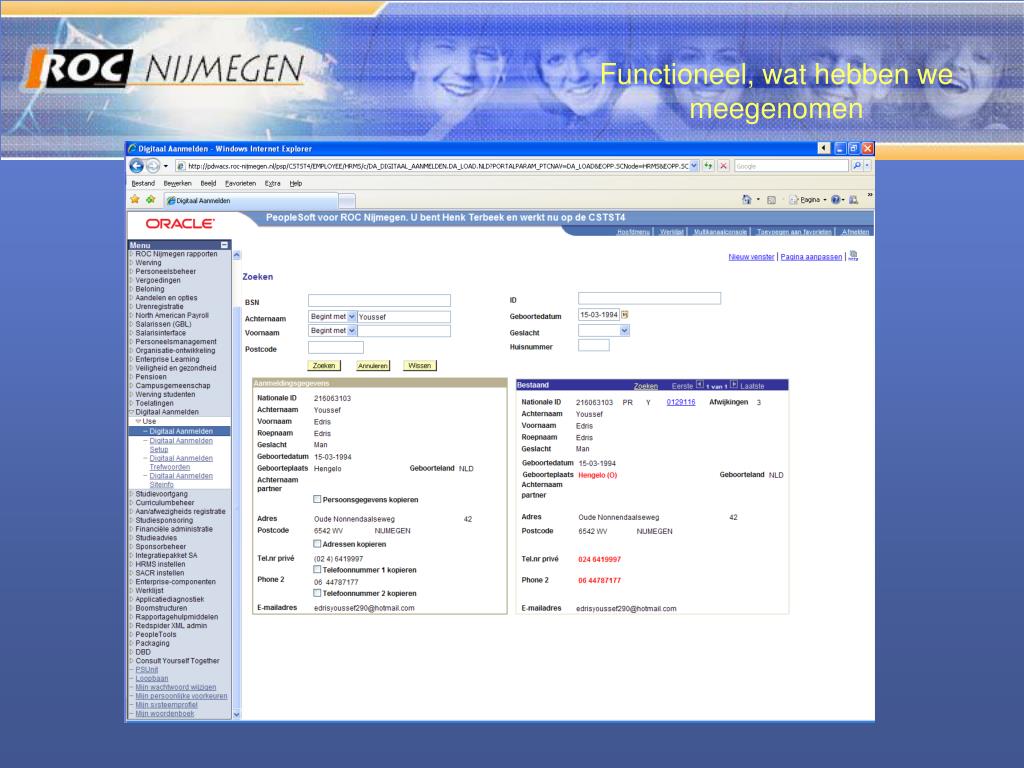Viewport: 1024px width, 768px height.
Task: Click menu scrollbar down arrow
Action: click(x=236, y=714)
